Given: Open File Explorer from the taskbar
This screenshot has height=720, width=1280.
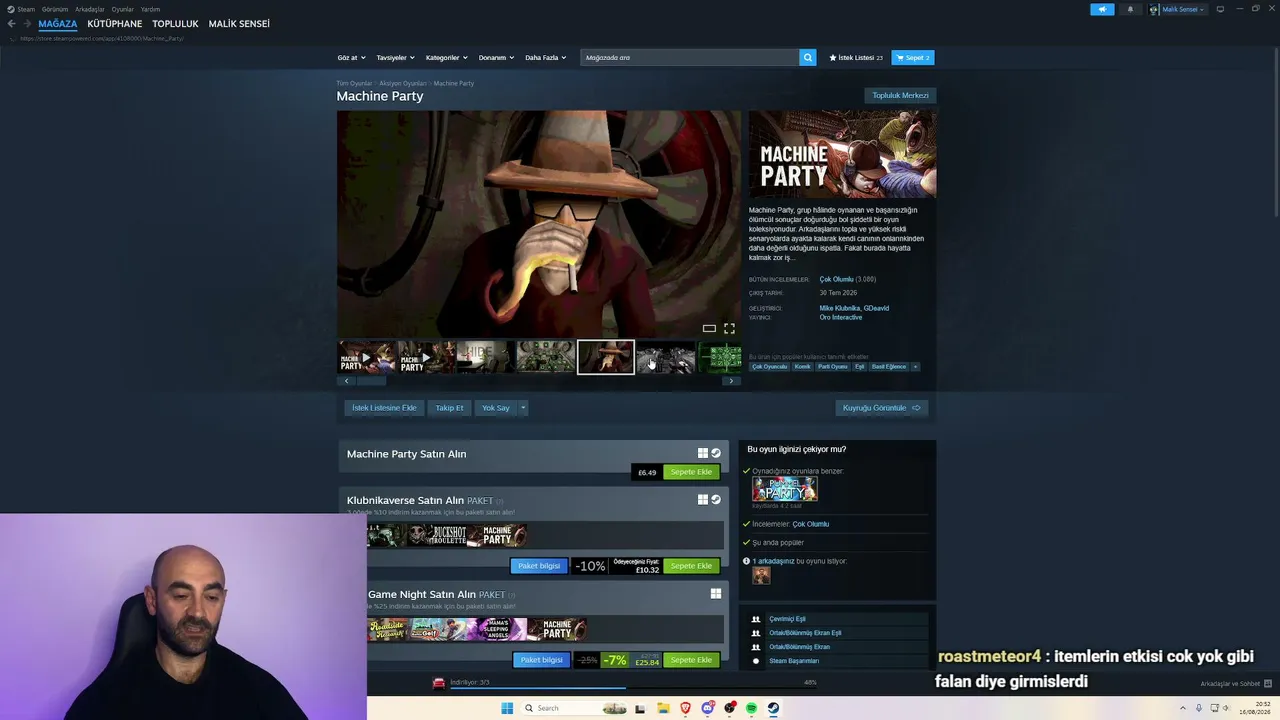Looking at the screenshot, I should 663,708.
